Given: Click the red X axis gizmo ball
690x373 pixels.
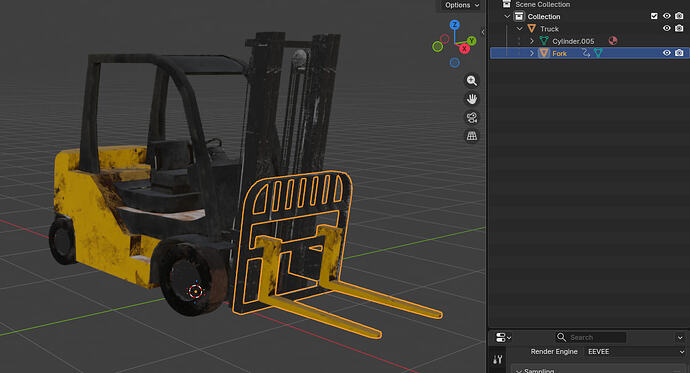Looking at the screenshot, I should [x=464, y=49].
